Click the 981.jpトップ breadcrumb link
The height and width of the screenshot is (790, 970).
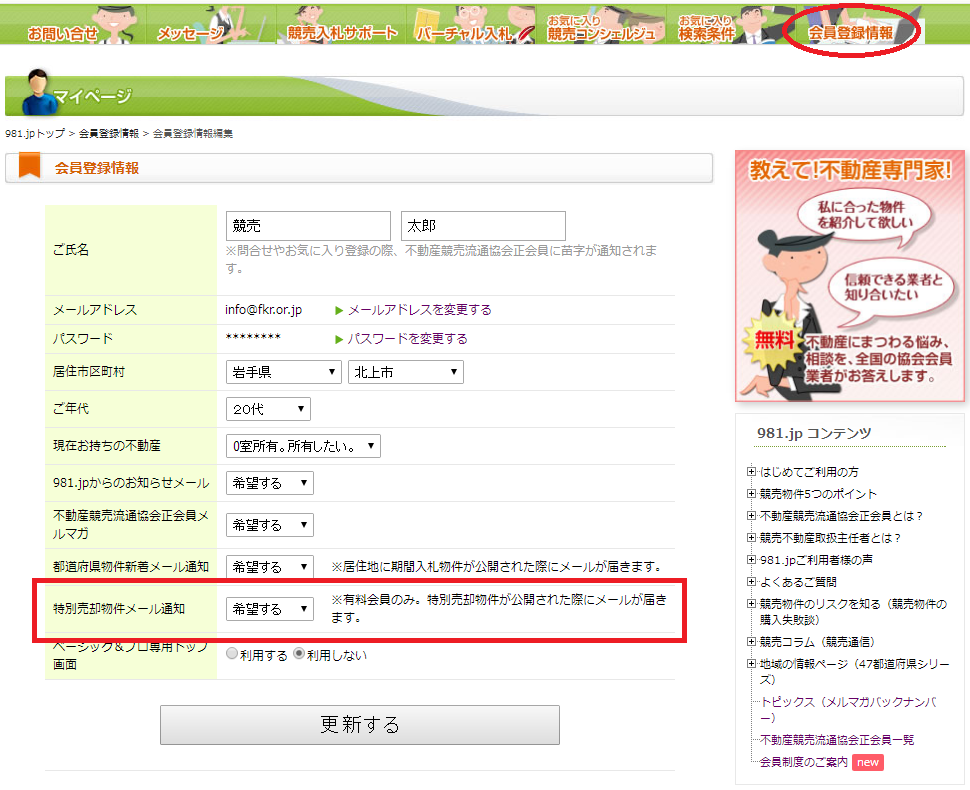[x=35, y=134]
